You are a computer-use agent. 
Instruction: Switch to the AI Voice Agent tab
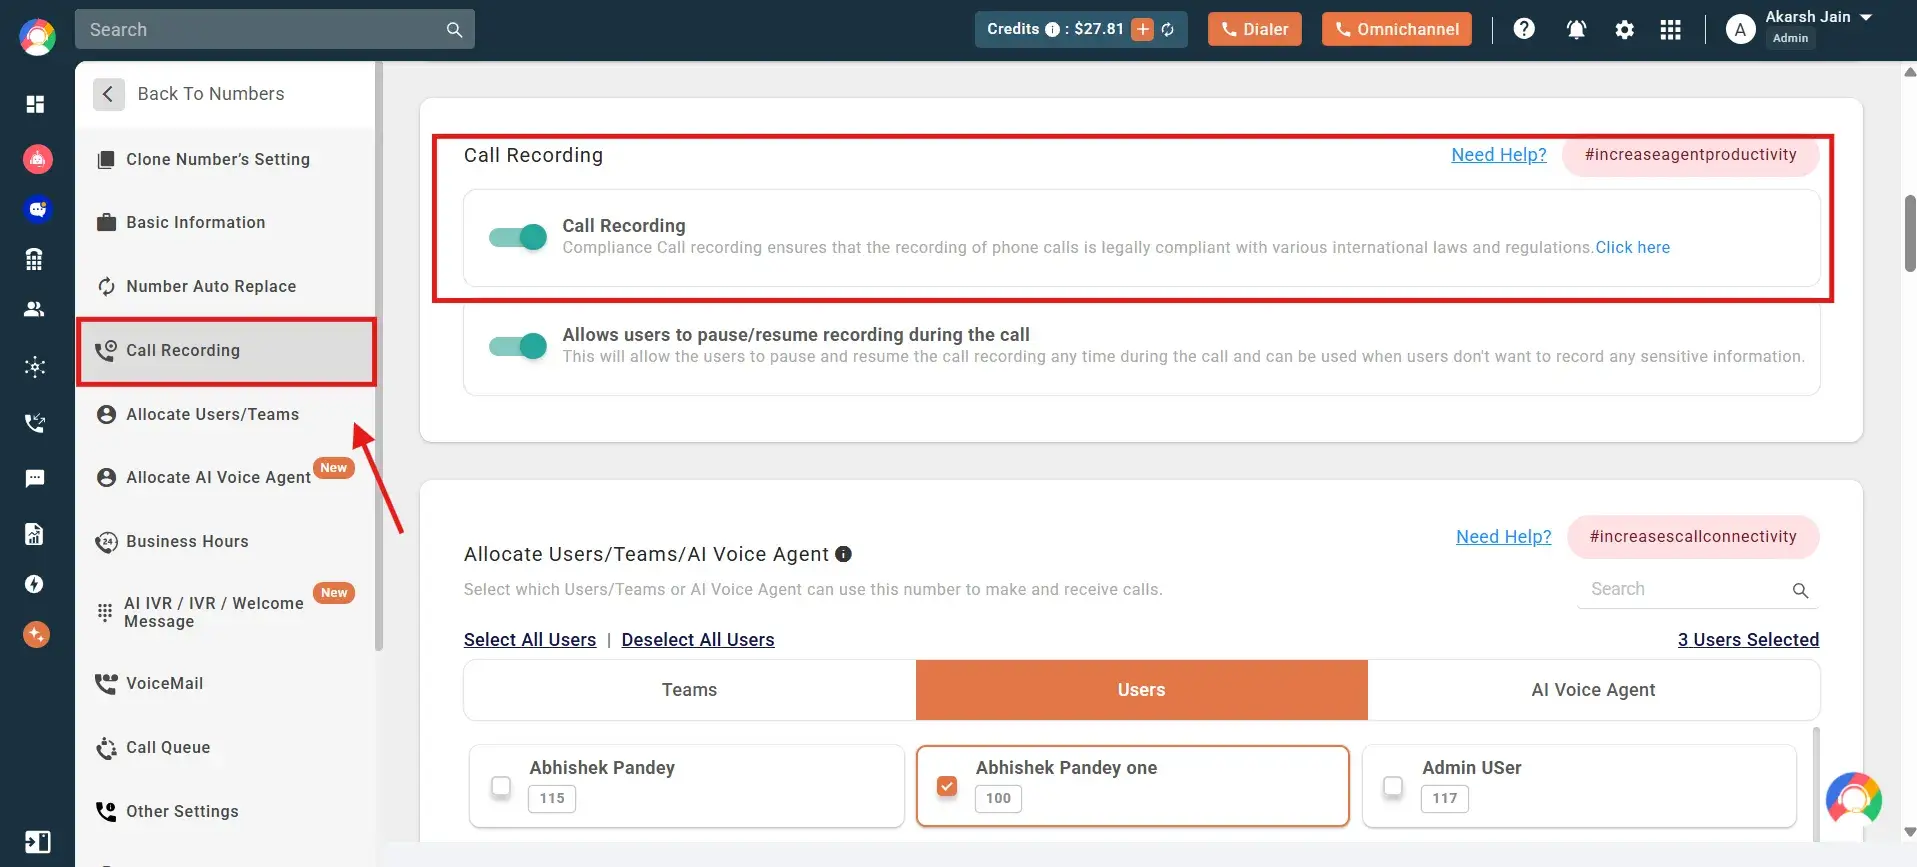pos(1593,690)
